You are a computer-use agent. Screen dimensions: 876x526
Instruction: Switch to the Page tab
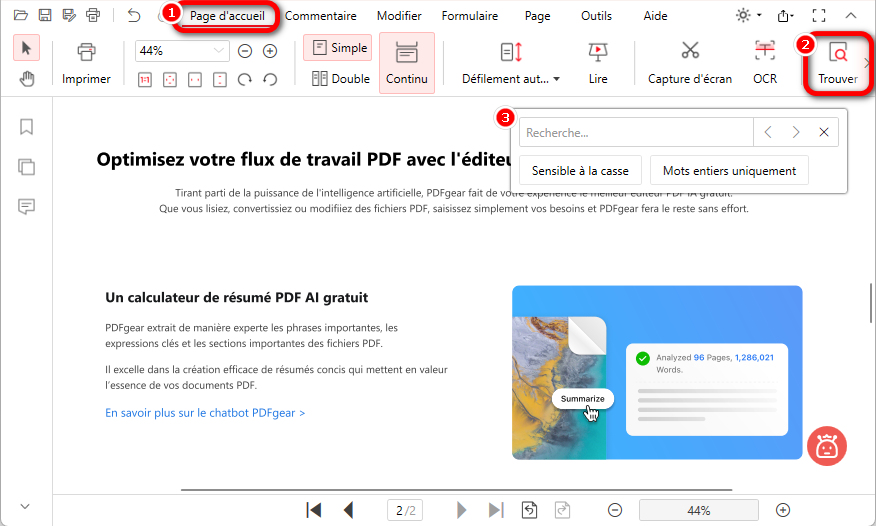[x=537, y=16]
